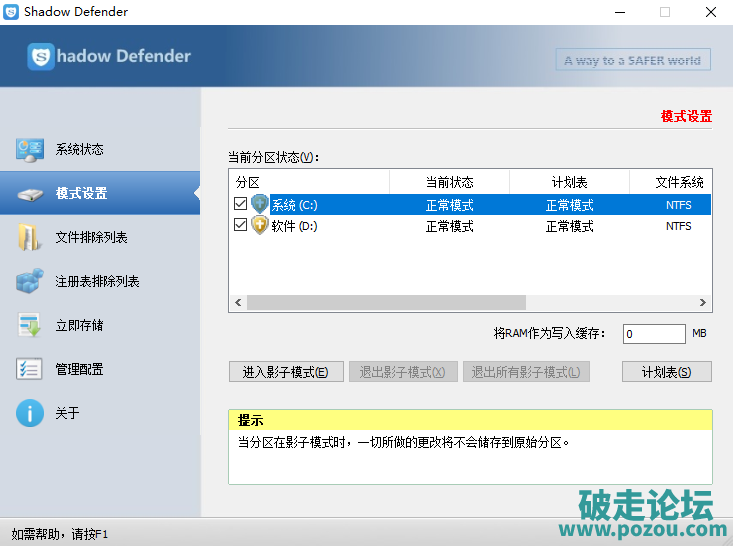Switch to 系统状态 sidebar page
This screenshot has width=733, height=546.
click(x=79, y=150)
